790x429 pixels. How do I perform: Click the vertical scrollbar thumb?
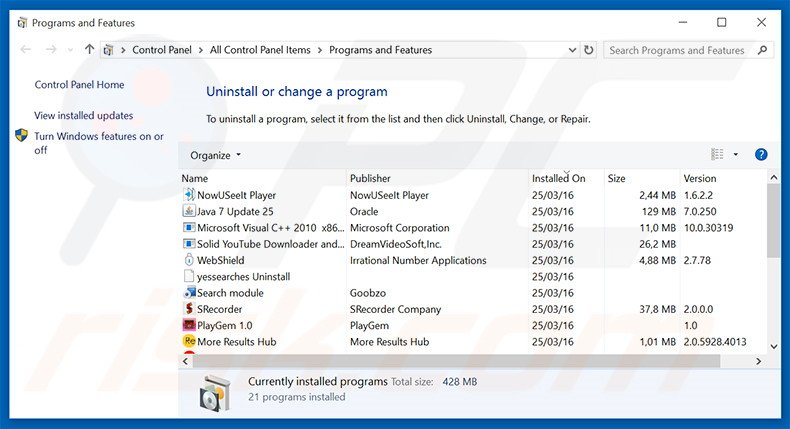coord(774,221)
